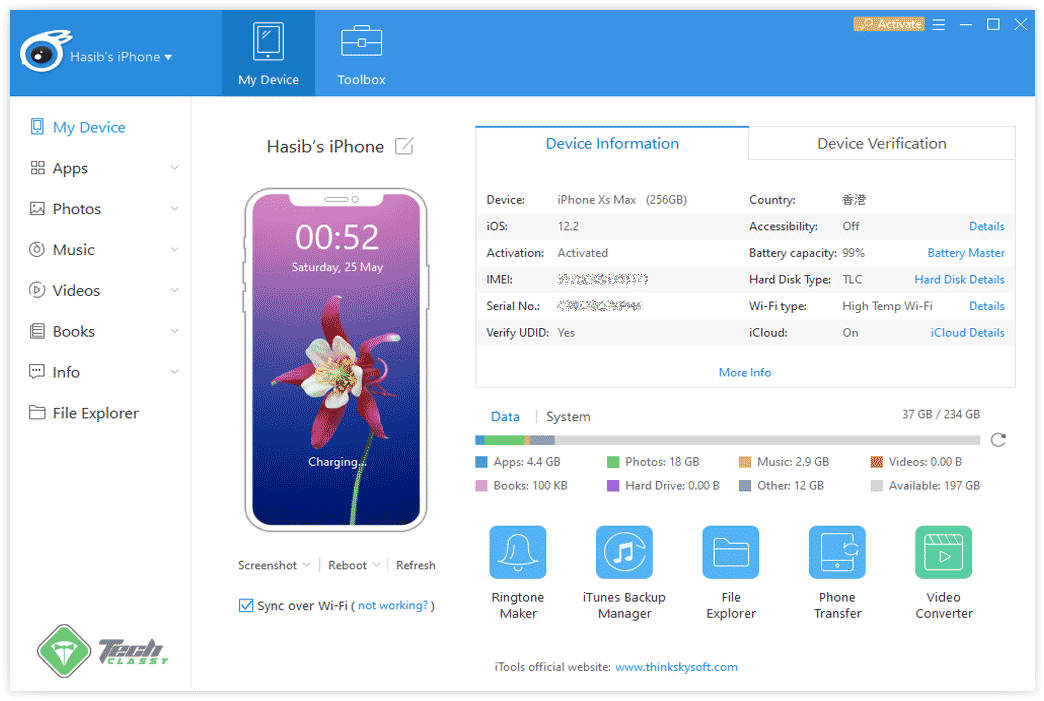
Task: Open the Battery Master link
Action: pos(965,253)
